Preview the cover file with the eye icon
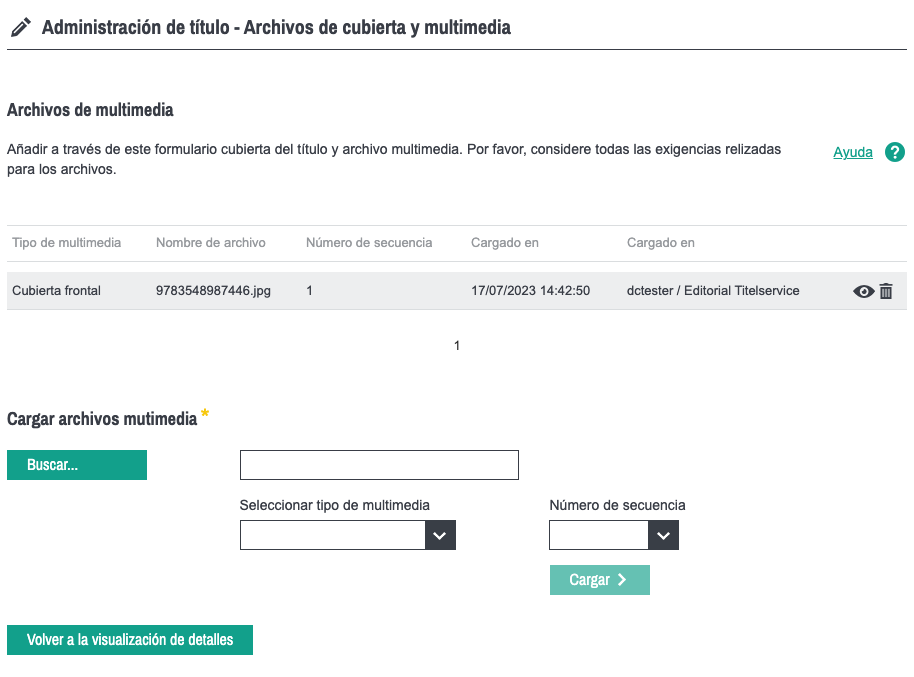 point(863,292)
